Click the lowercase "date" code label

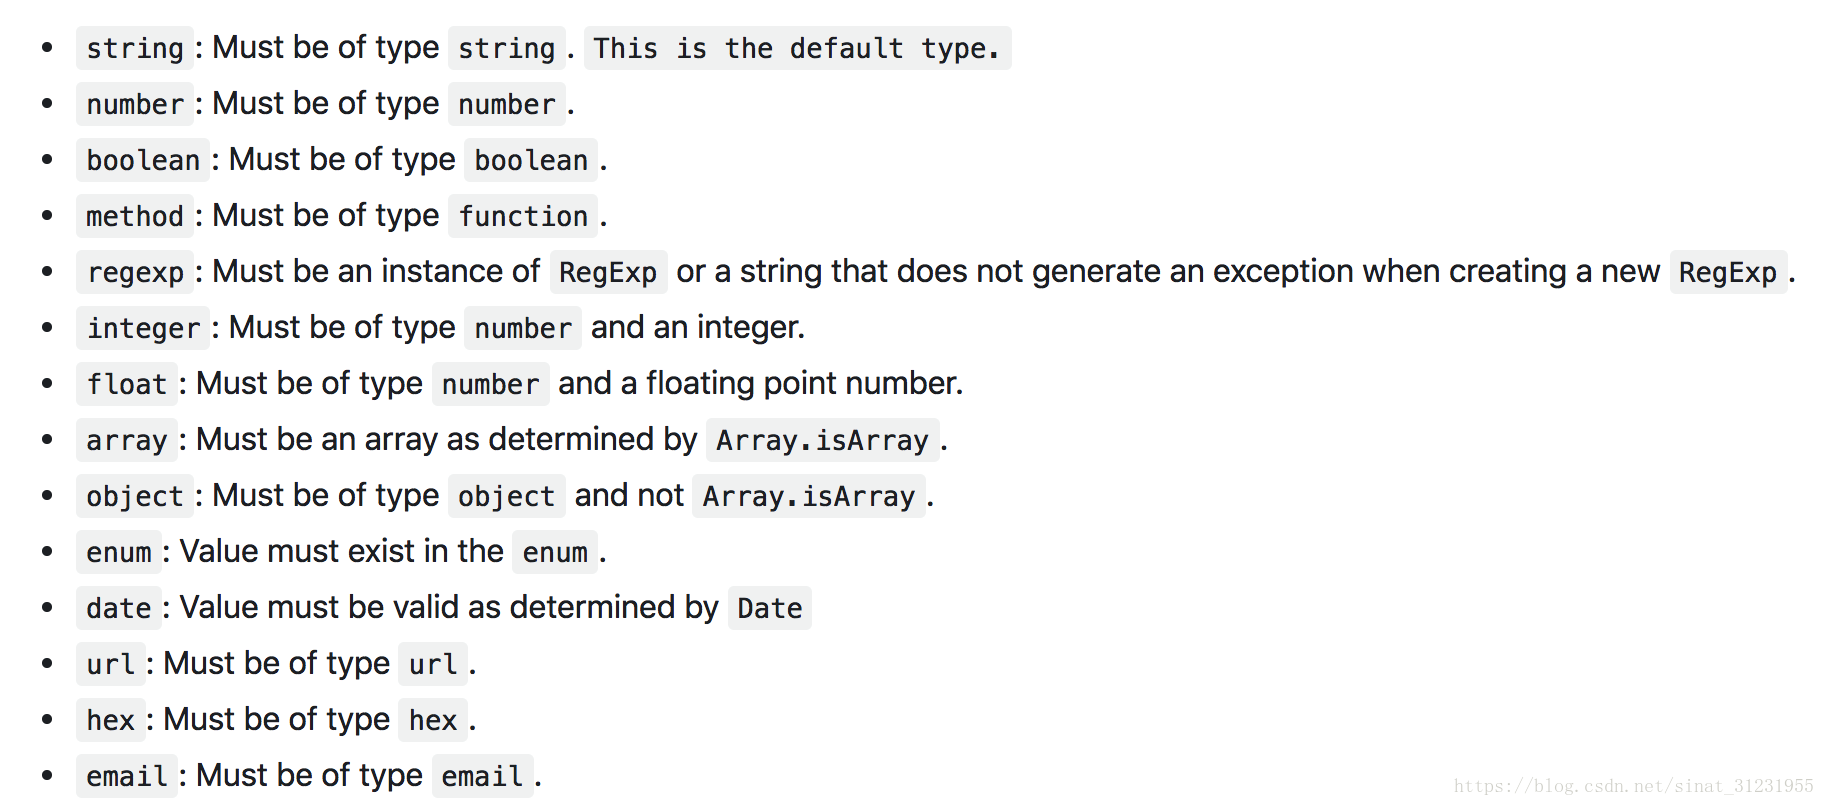pyautogui.click(x=118, y=608)
